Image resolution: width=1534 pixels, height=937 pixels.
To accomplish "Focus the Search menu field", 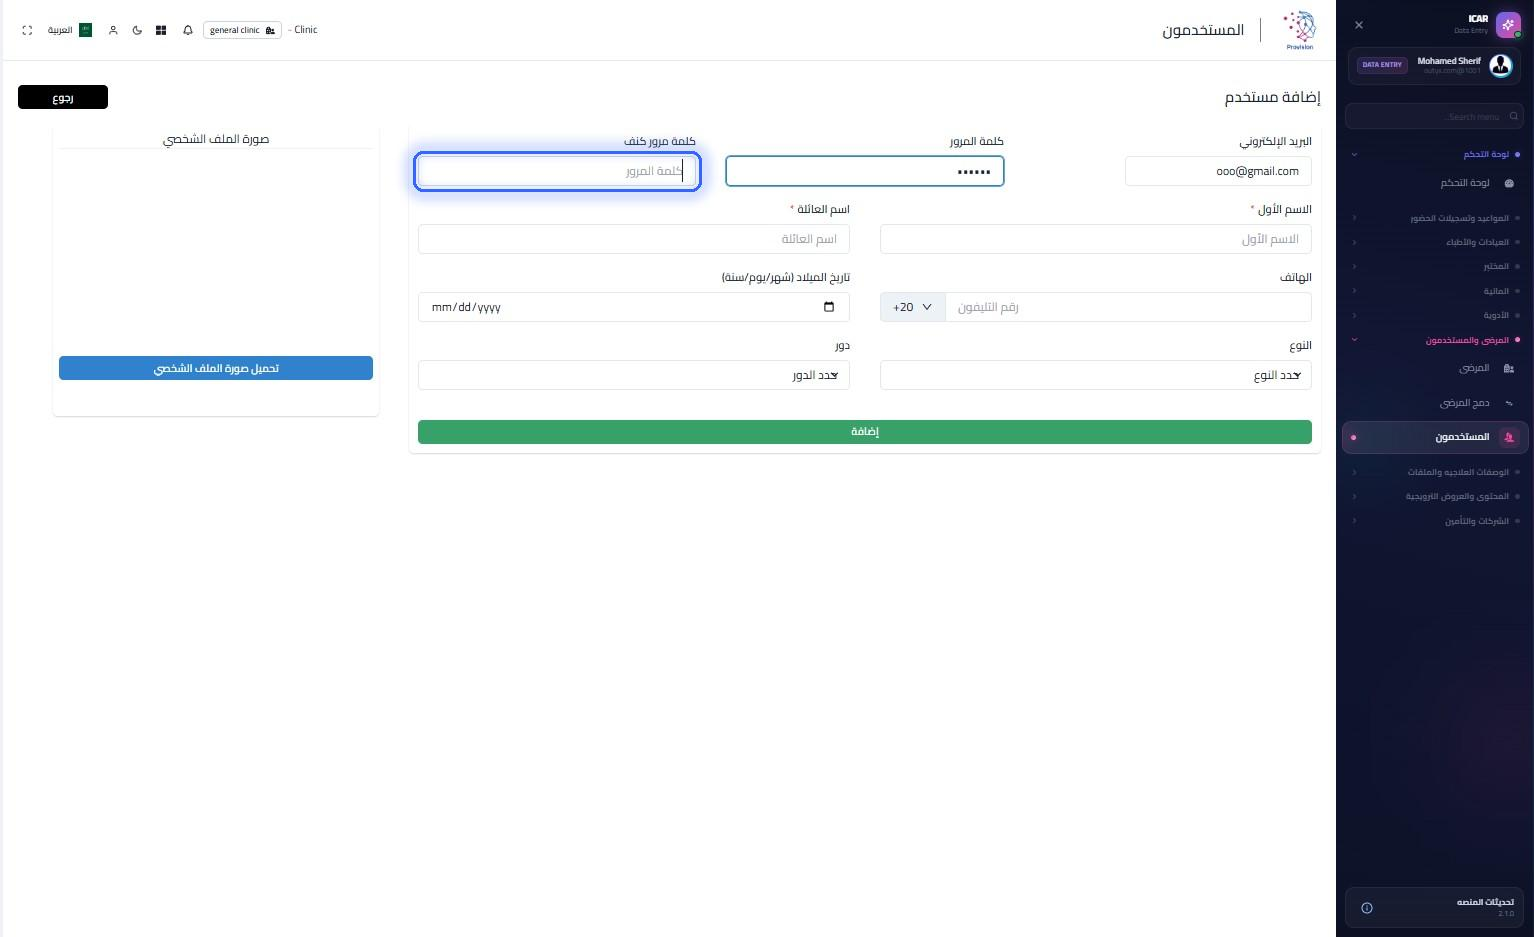I will click(1434, 116).
